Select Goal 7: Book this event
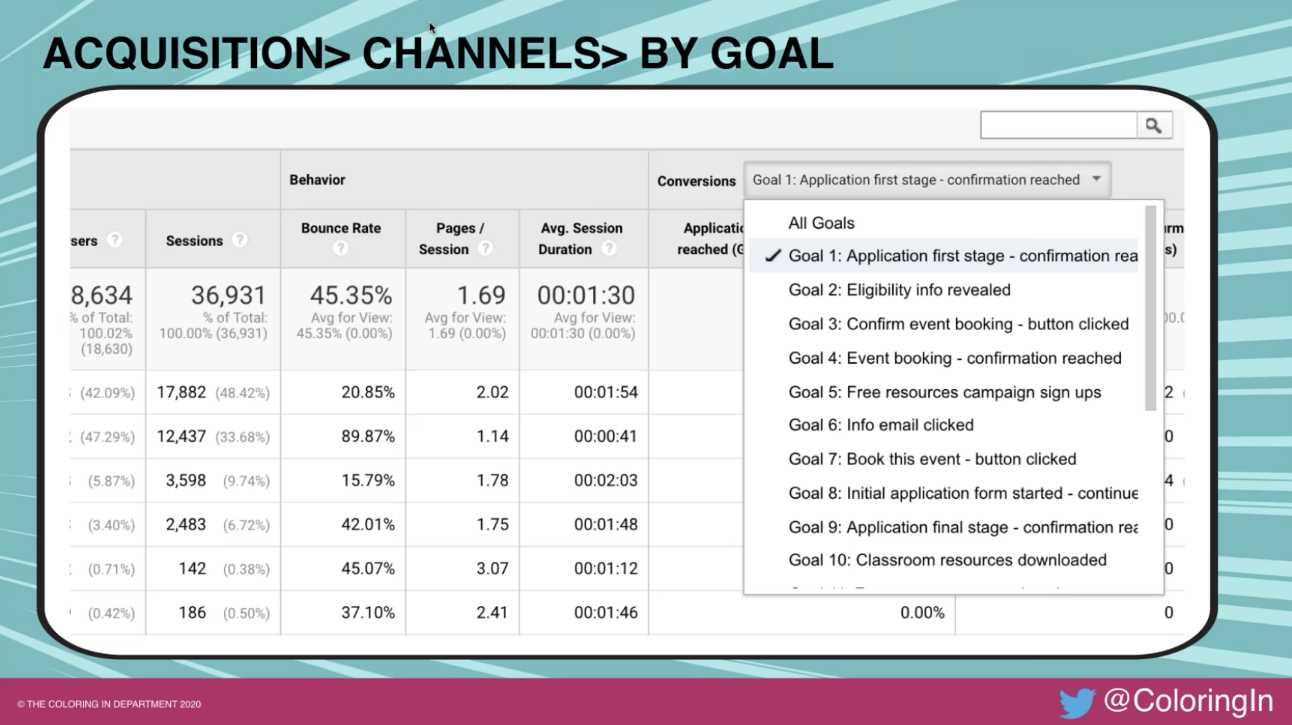This screenshot has height=725, width=1292. pos(933,459)
